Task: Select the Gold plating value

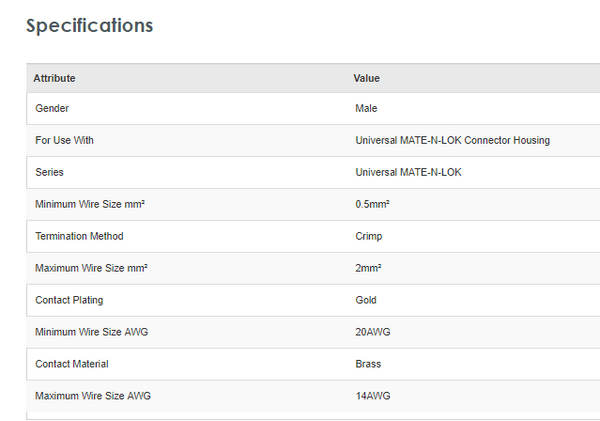Action: pyautogui.click(x=366, y=300)
